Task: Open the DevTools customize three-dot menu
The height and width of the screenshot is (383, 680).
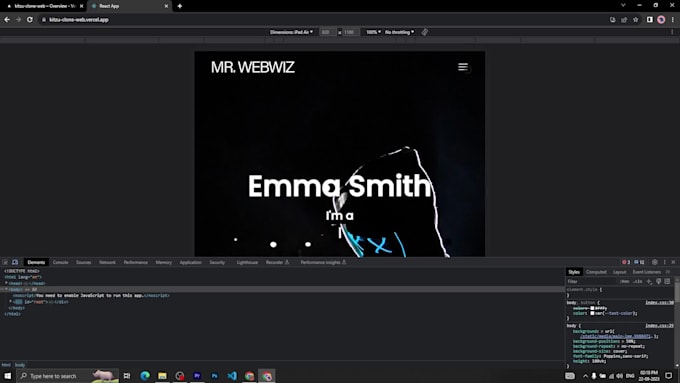Action: point(664,262)
